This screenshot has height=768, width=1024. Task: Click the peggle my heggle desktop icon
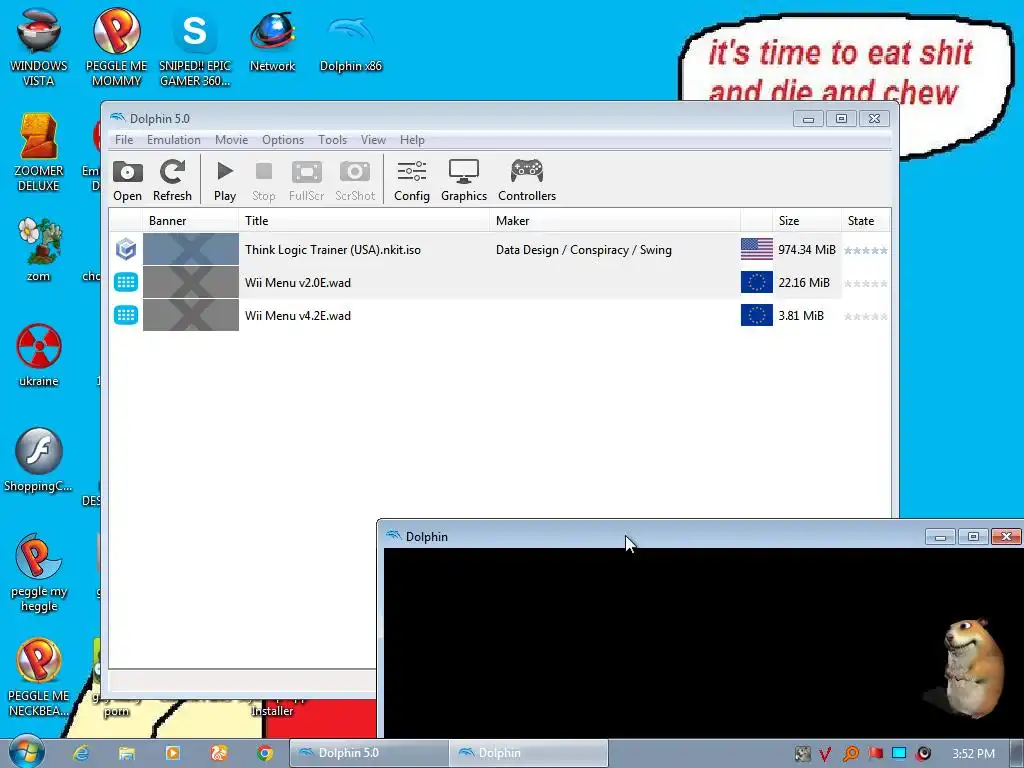pos(39,573)
